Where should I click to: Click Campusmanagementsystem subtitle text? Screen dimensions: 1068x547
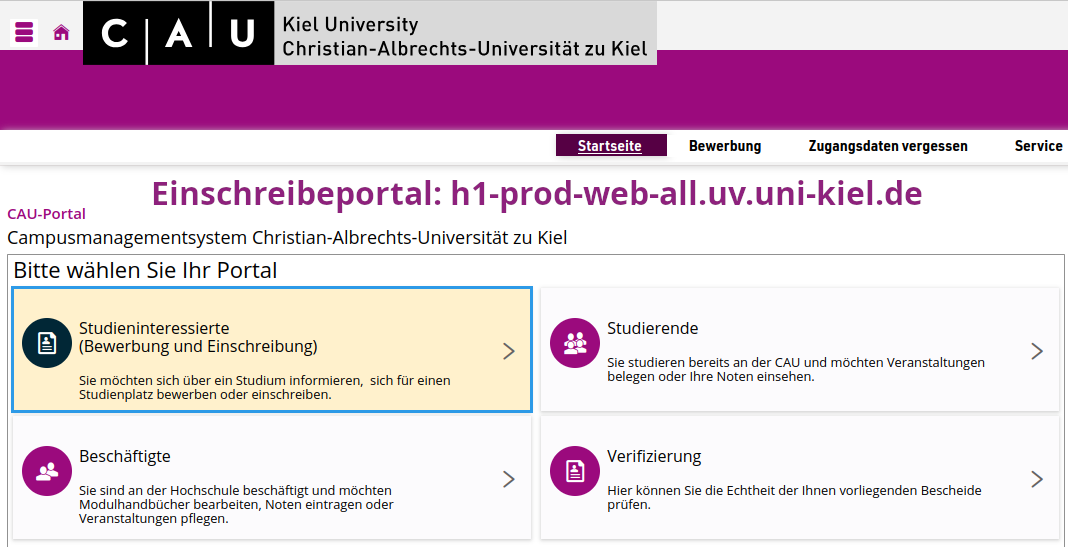(287, 238)
